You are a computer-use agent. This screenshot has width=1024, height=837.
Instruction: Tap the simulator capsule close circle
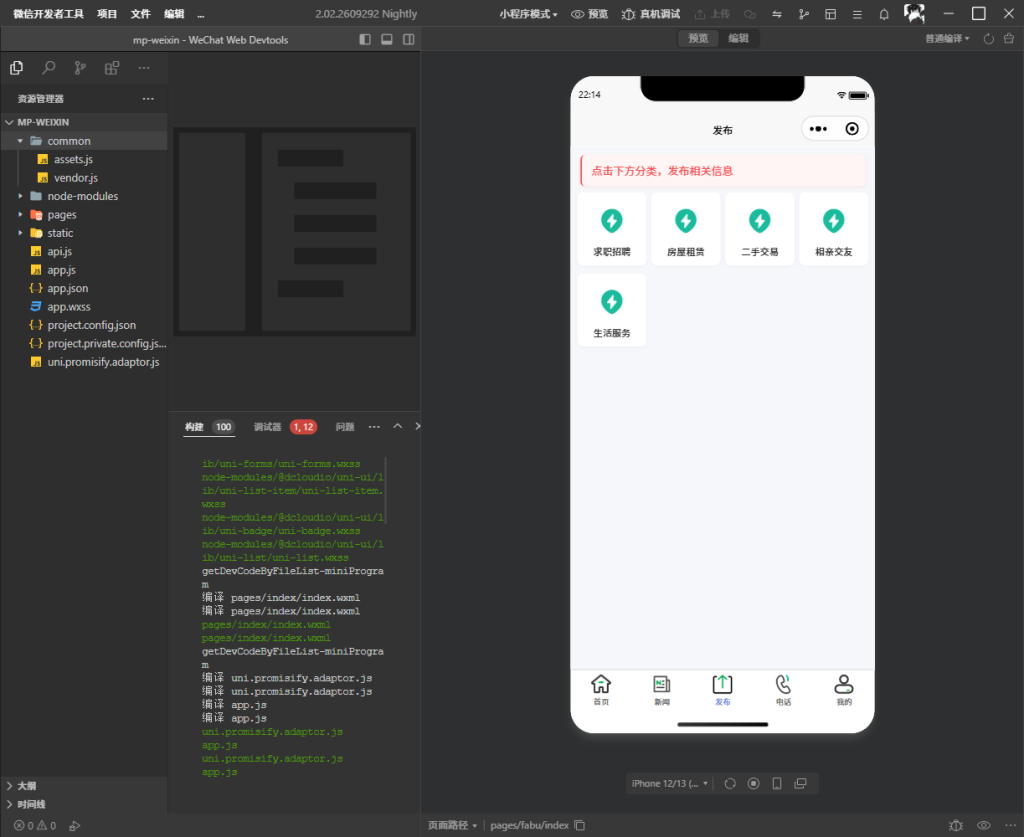(x=852, y=129)
